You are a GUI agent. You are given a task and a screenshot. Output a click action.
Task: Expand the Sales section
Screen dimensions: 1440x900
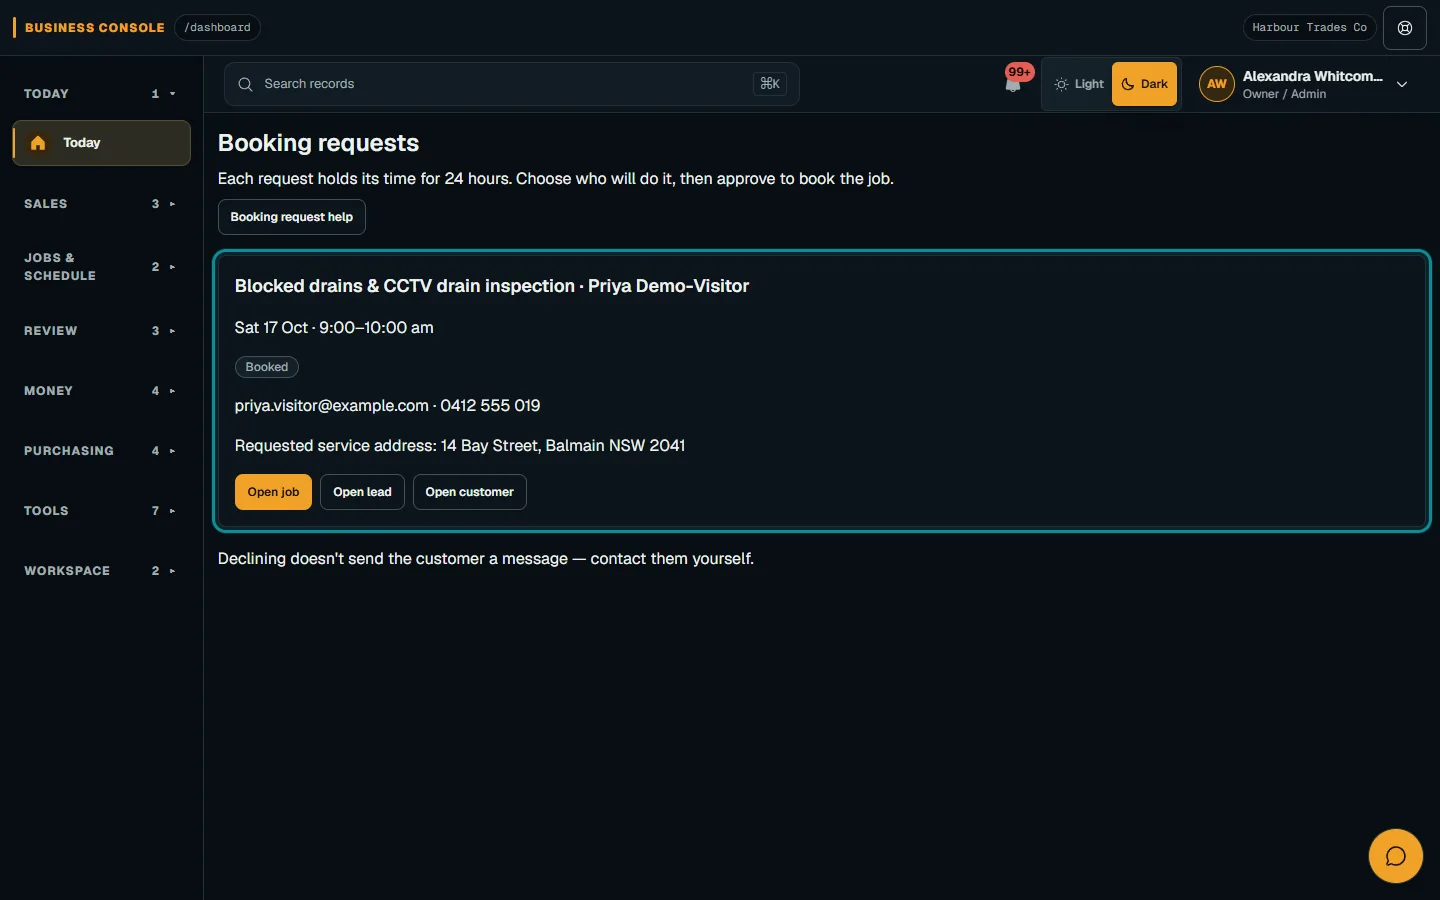[x=100, y=204]
